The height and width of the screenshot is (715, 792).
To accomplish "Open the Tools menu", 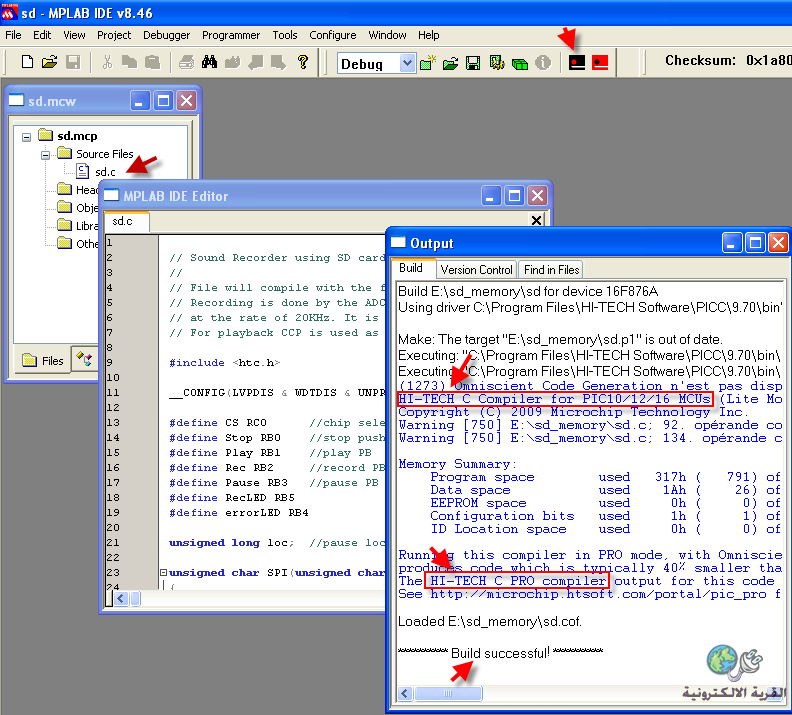I will point(285,35).
